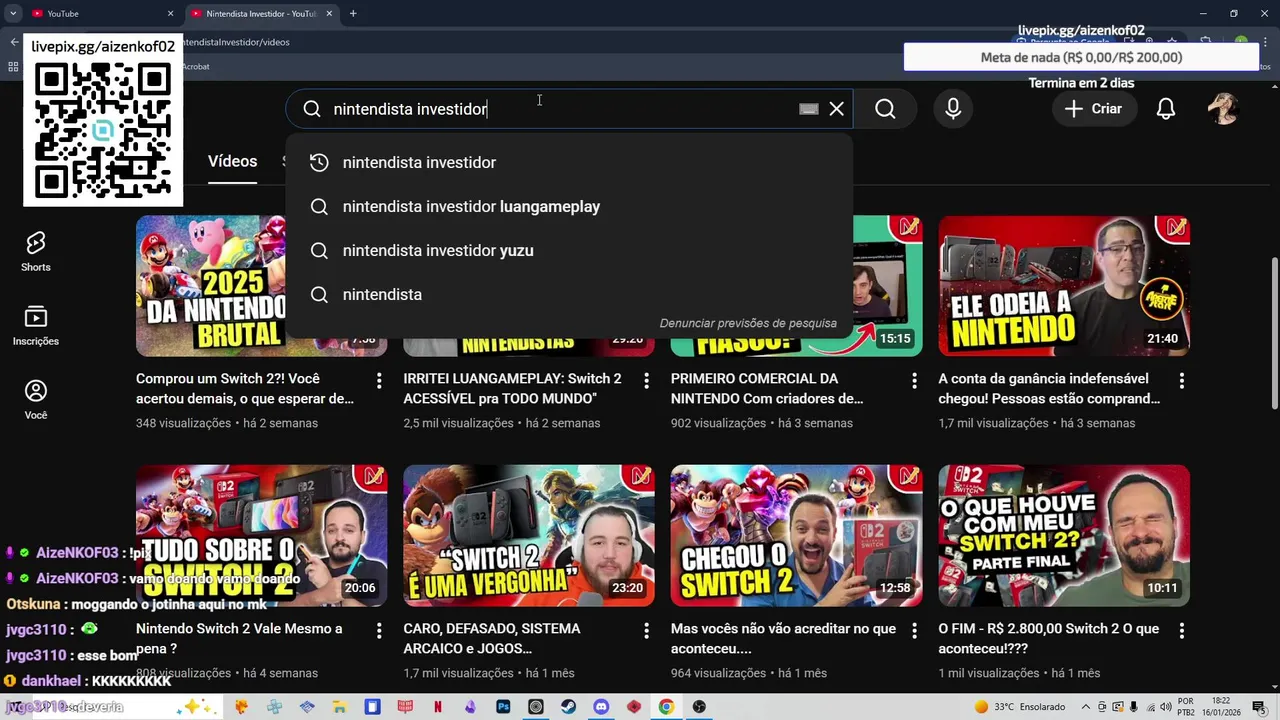Open Photoshop from the taskbar
The image size is (1280, 720).
[x=503, y=707]
